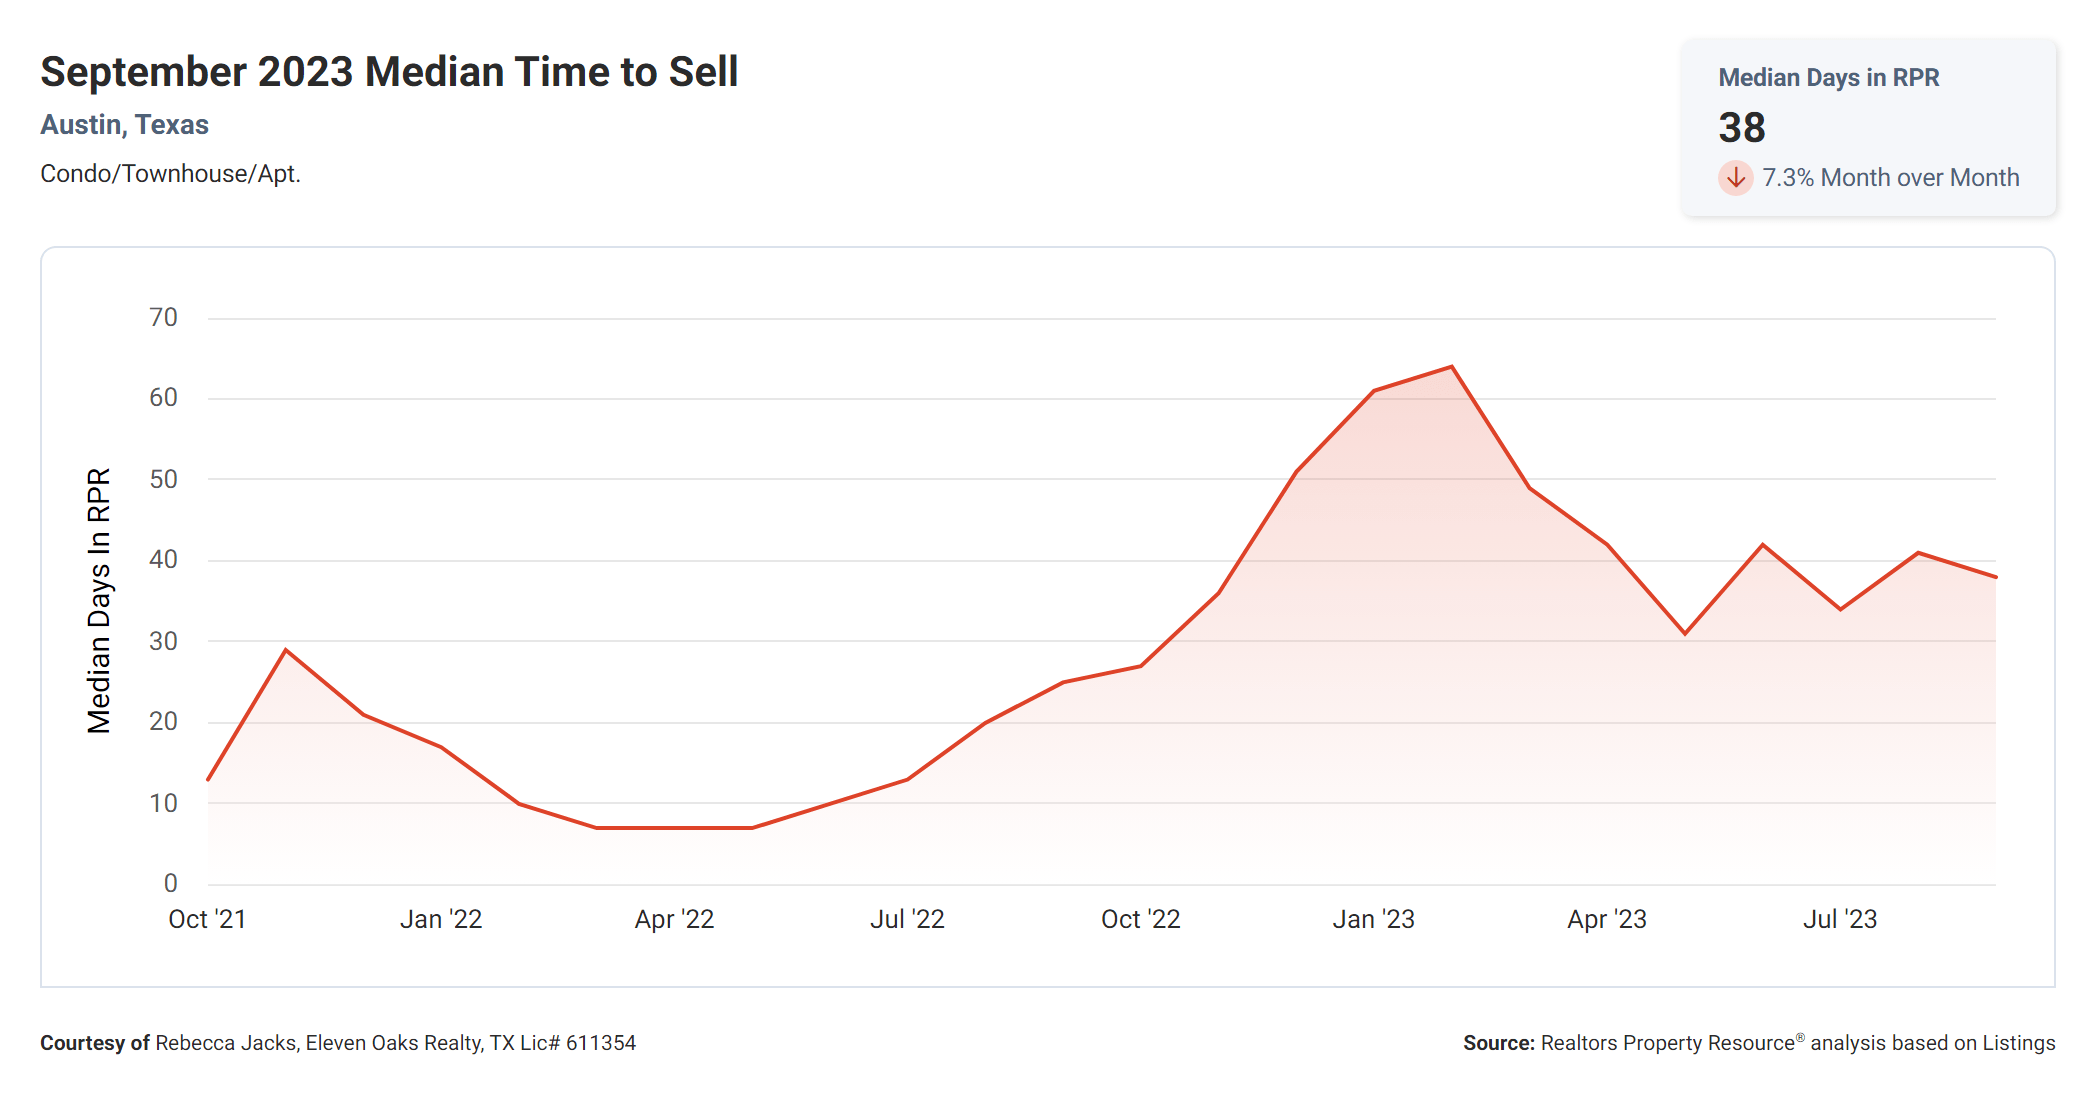The image size is (2096, 1100).
Task: Click the highest peak point on the red line
Action: tap(1451, 367)
